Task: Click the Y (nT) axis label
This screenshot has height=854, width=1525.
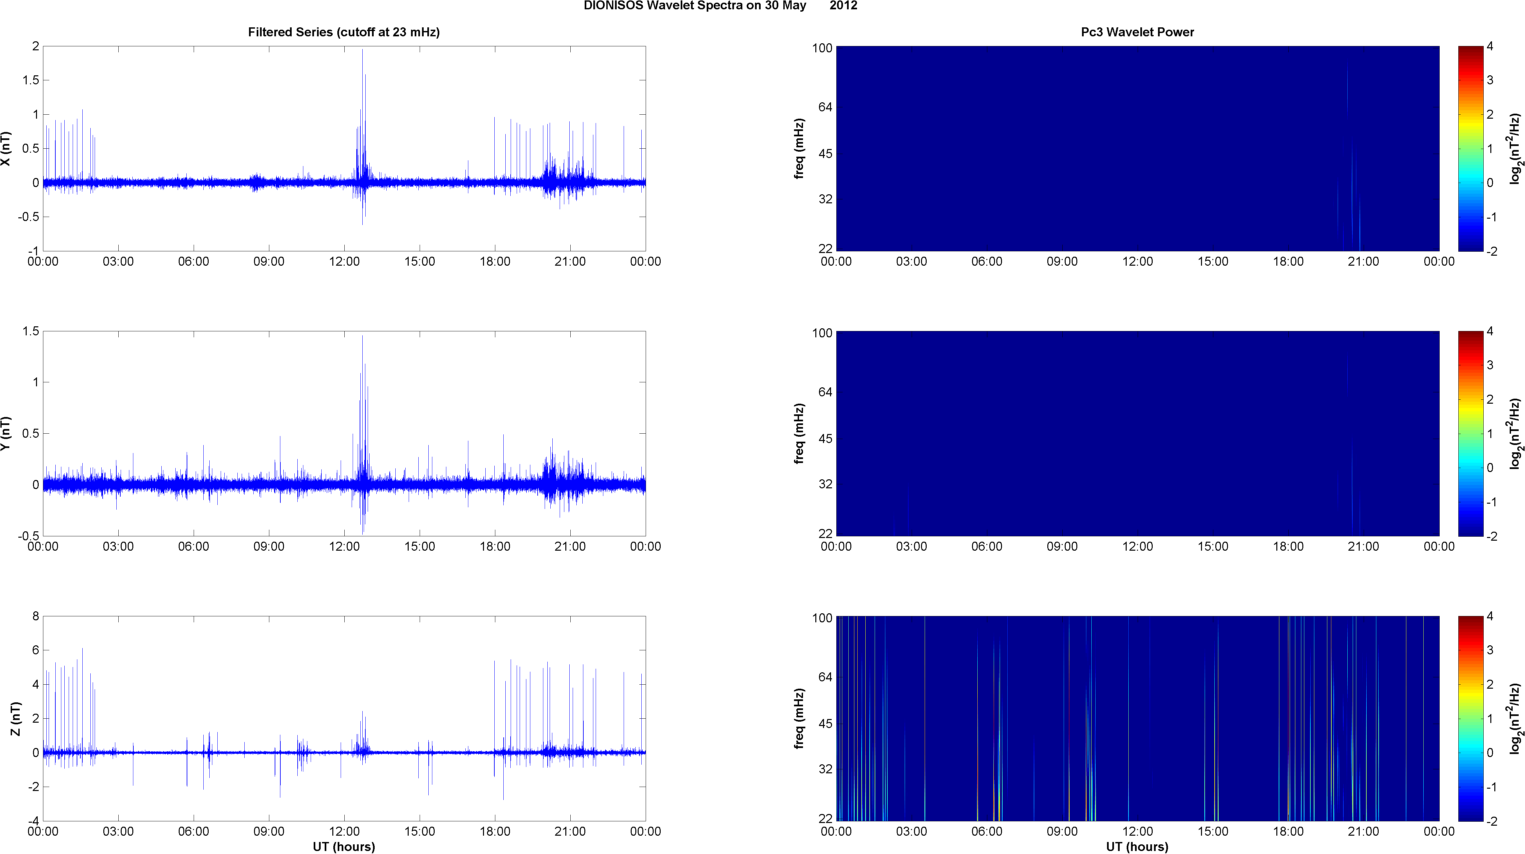Action: (x=7, y=433)
